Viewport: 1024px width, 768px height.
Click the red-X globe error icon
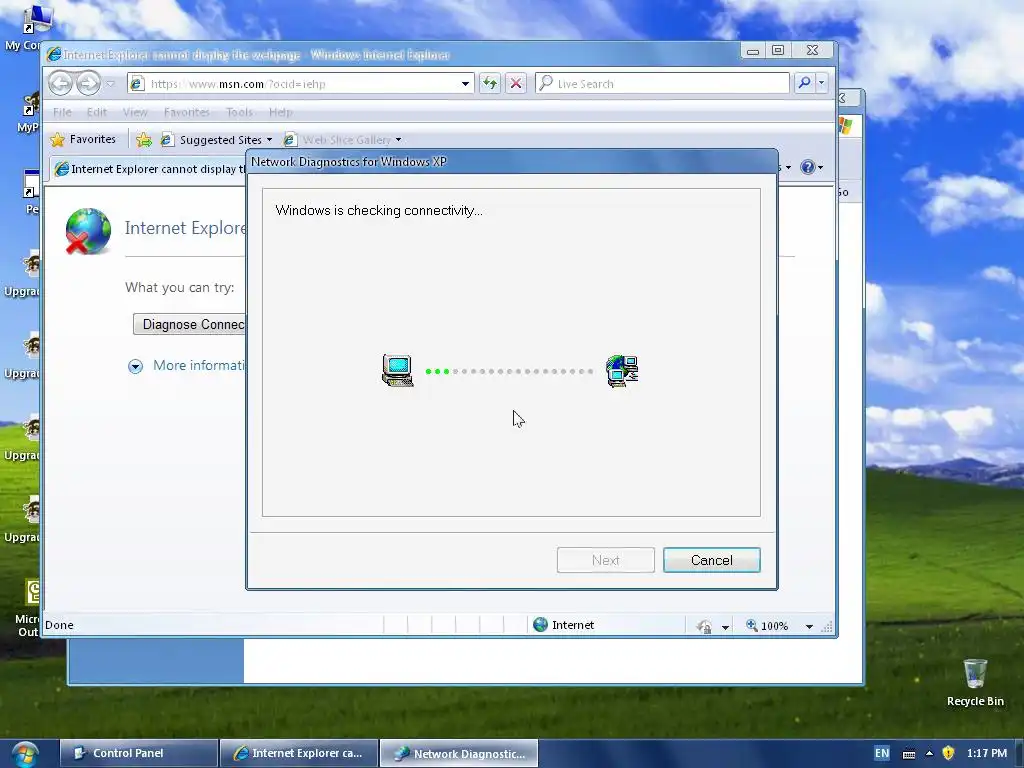point(88,231)
